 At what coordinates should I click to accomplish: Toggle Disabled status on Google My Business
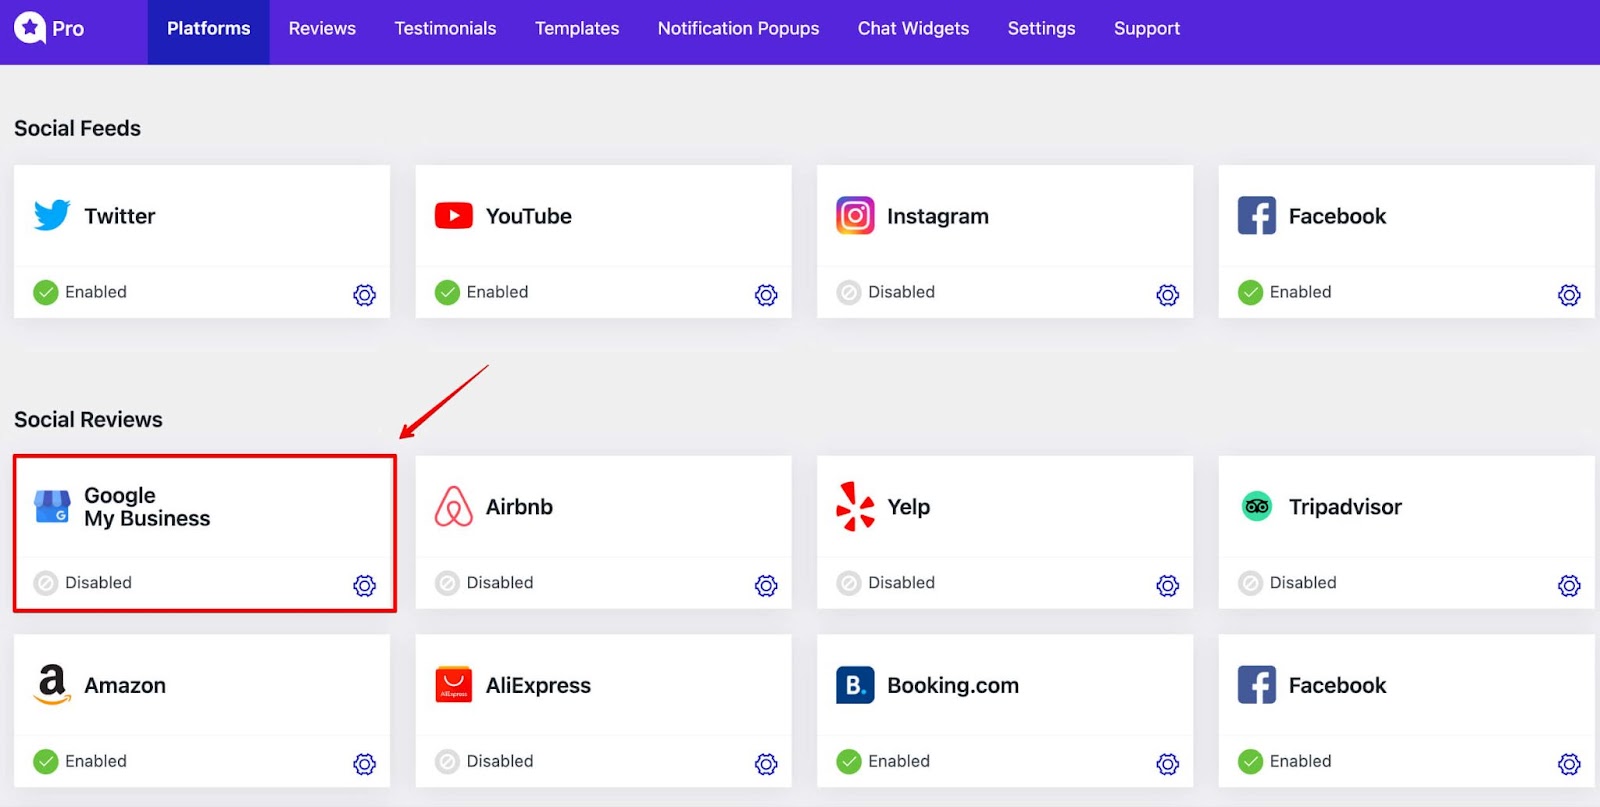pyautogui.click(x=83, y=583)
